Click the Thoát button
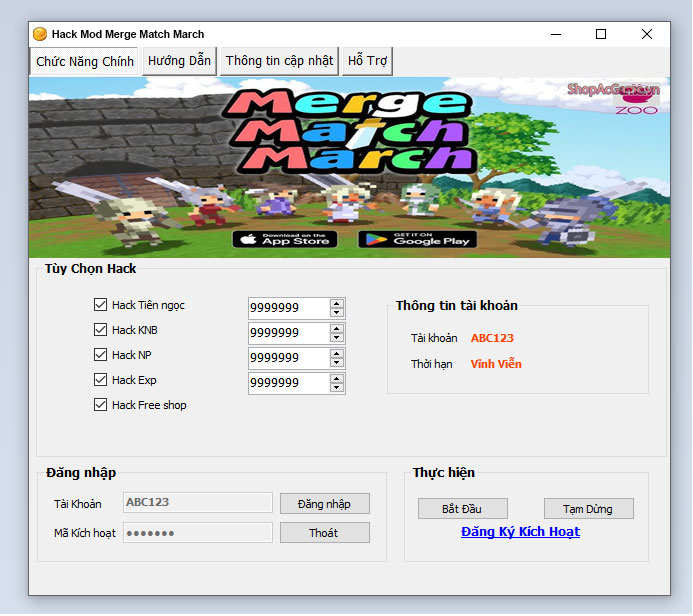Screen dimensions: 693x616 325,533
